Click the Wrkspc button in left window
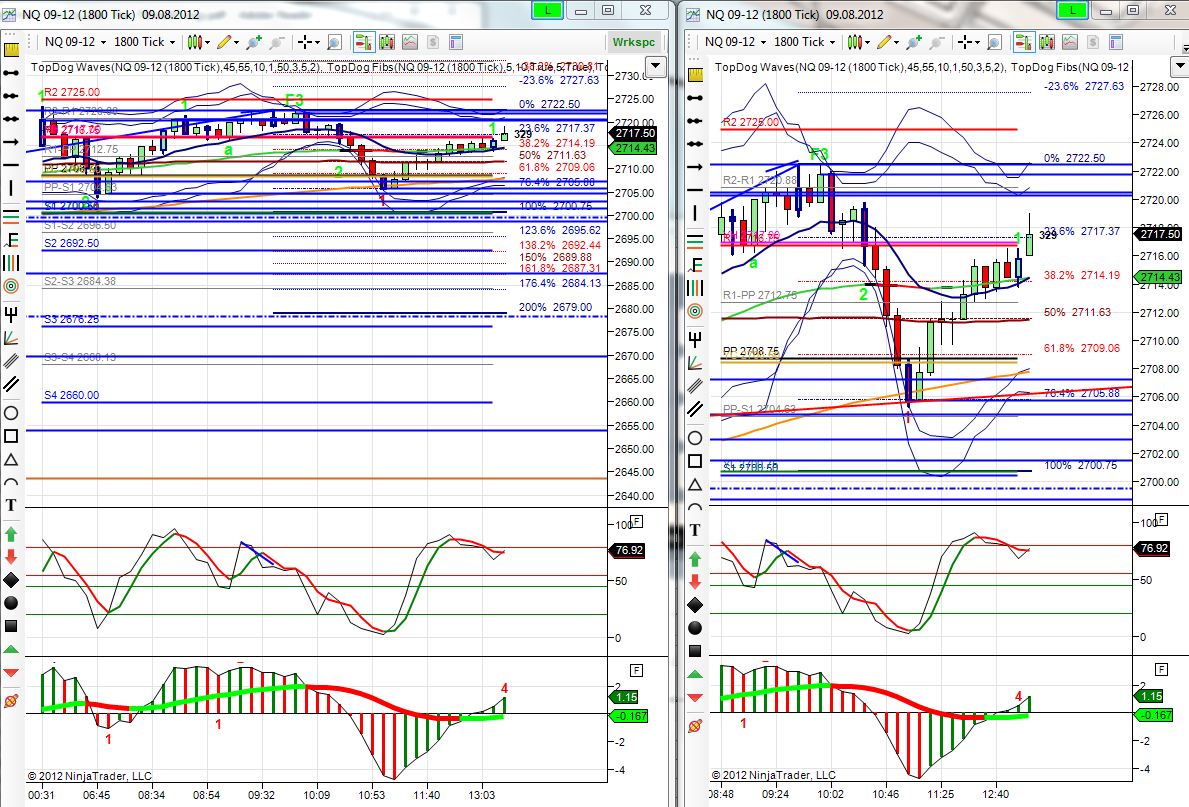 coord(633,42)
